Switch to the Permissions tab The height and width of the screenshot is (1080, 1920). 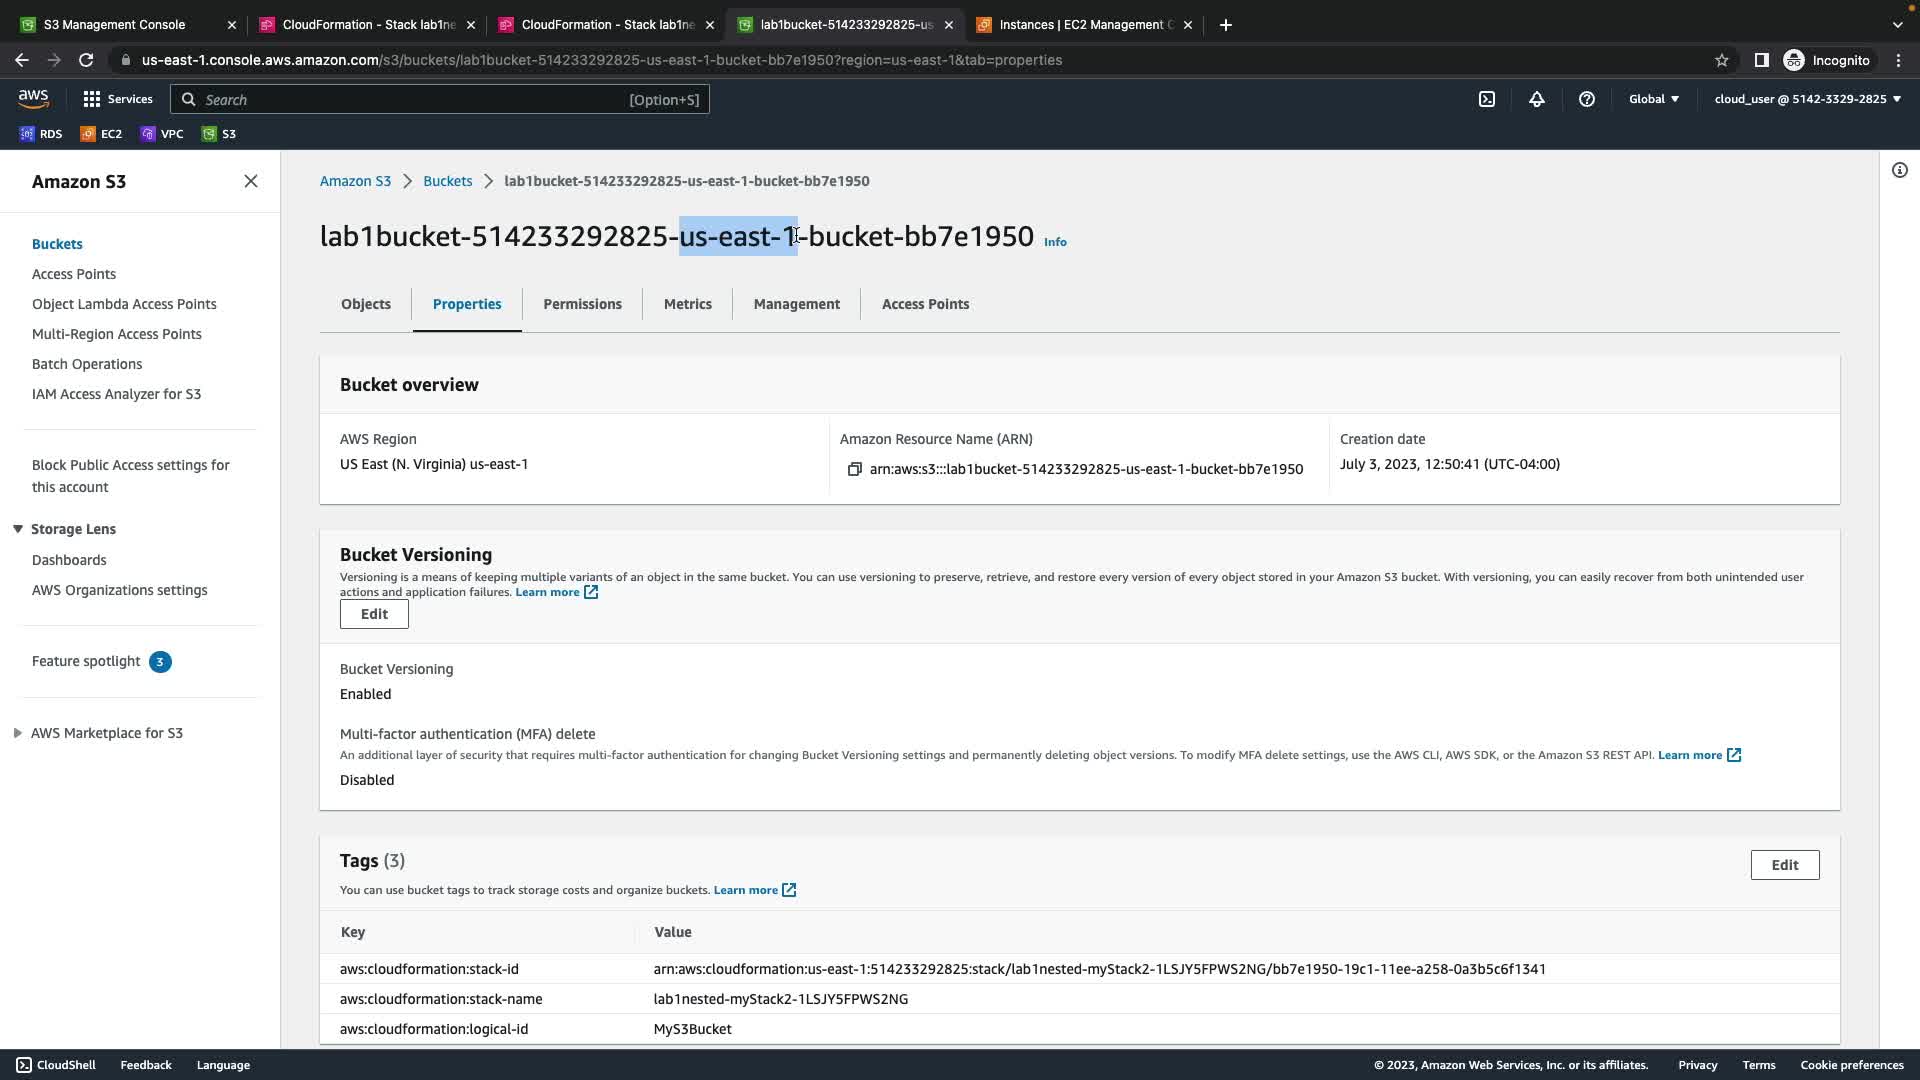coord(582,304)
